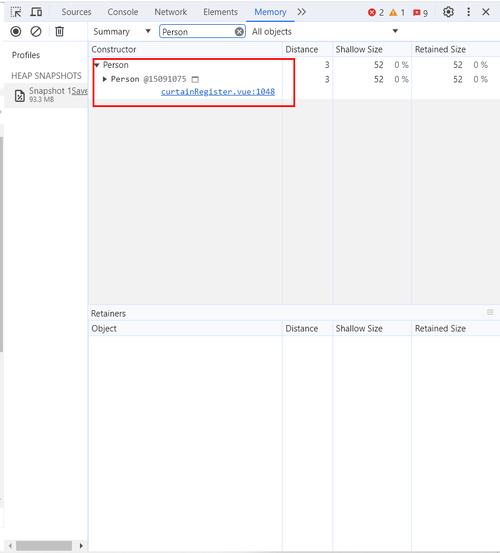Viewport: 500px width, 553px height.
Task: Click the record heap snapshot button
Action: (x=16, y=32)
